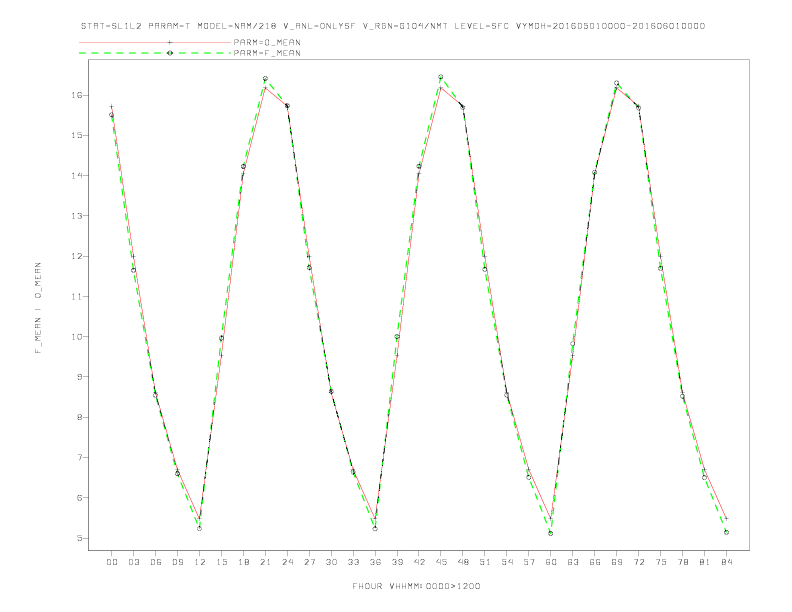
Task: Click the x-axis tick label 72
Action: [638, 562]
